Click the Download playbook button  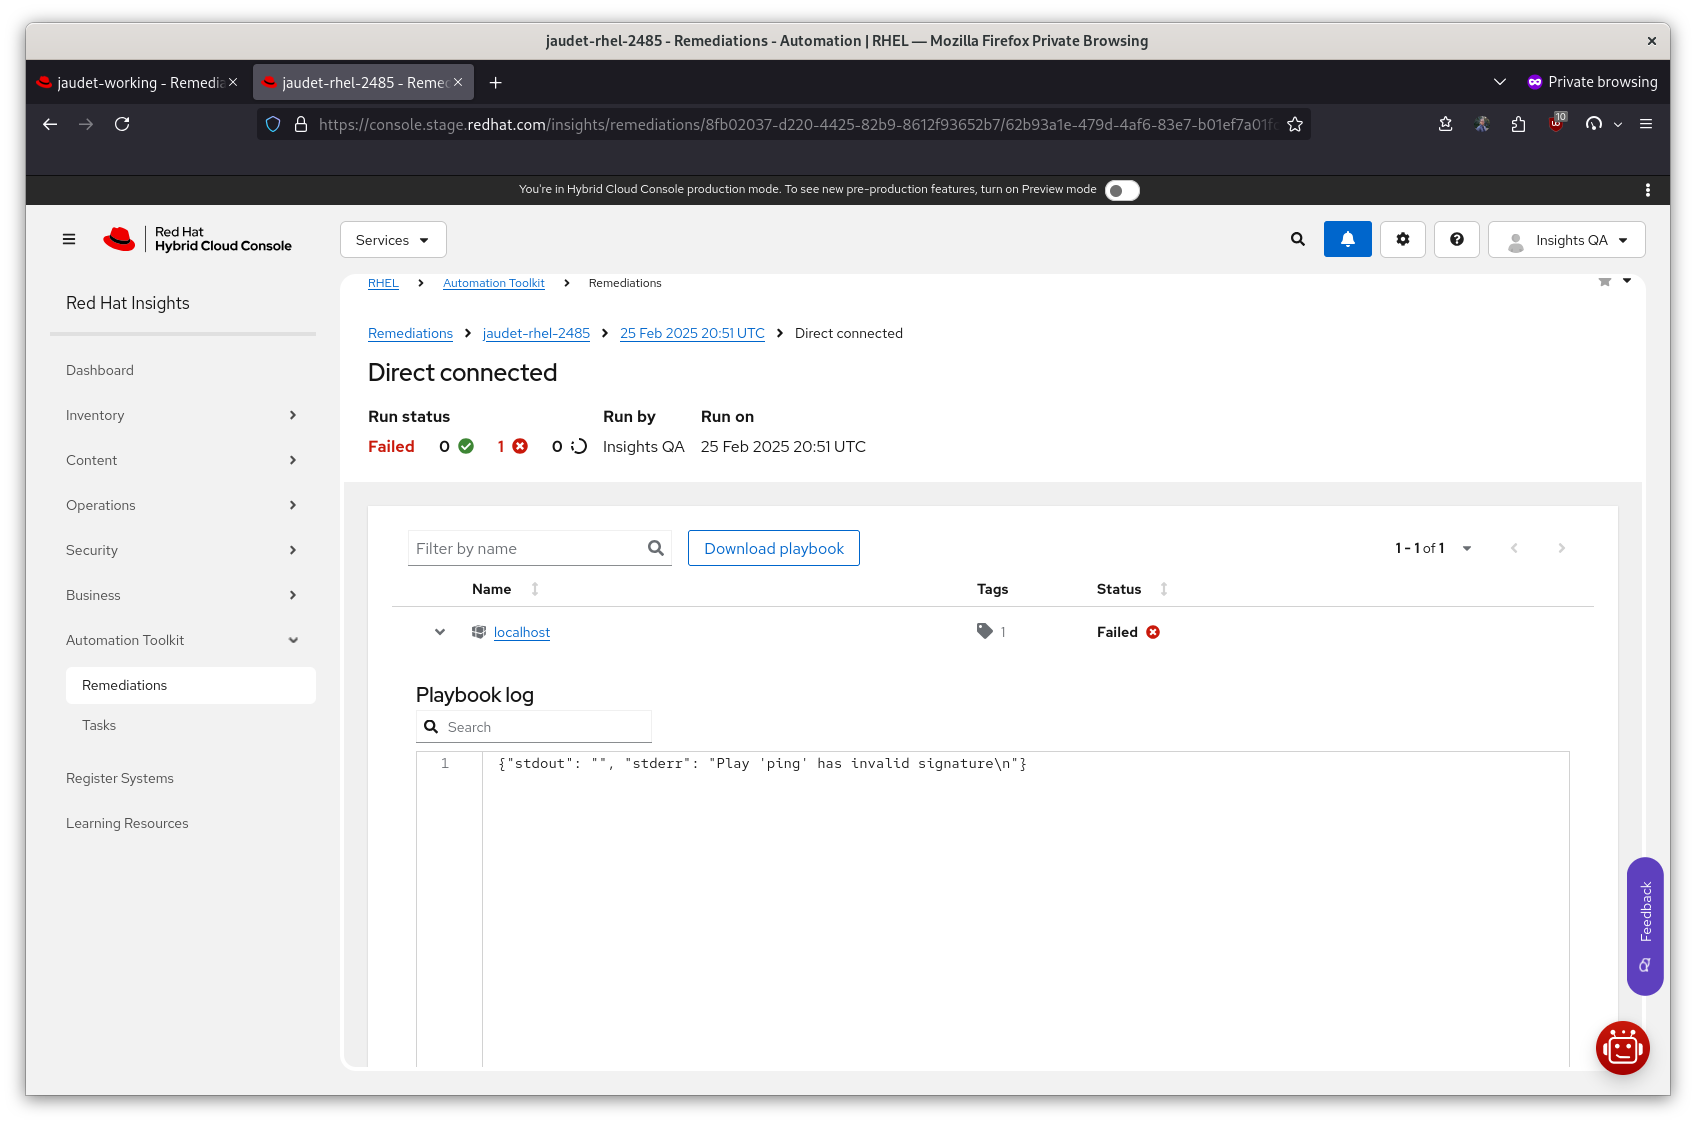click(x=774, y=548)
